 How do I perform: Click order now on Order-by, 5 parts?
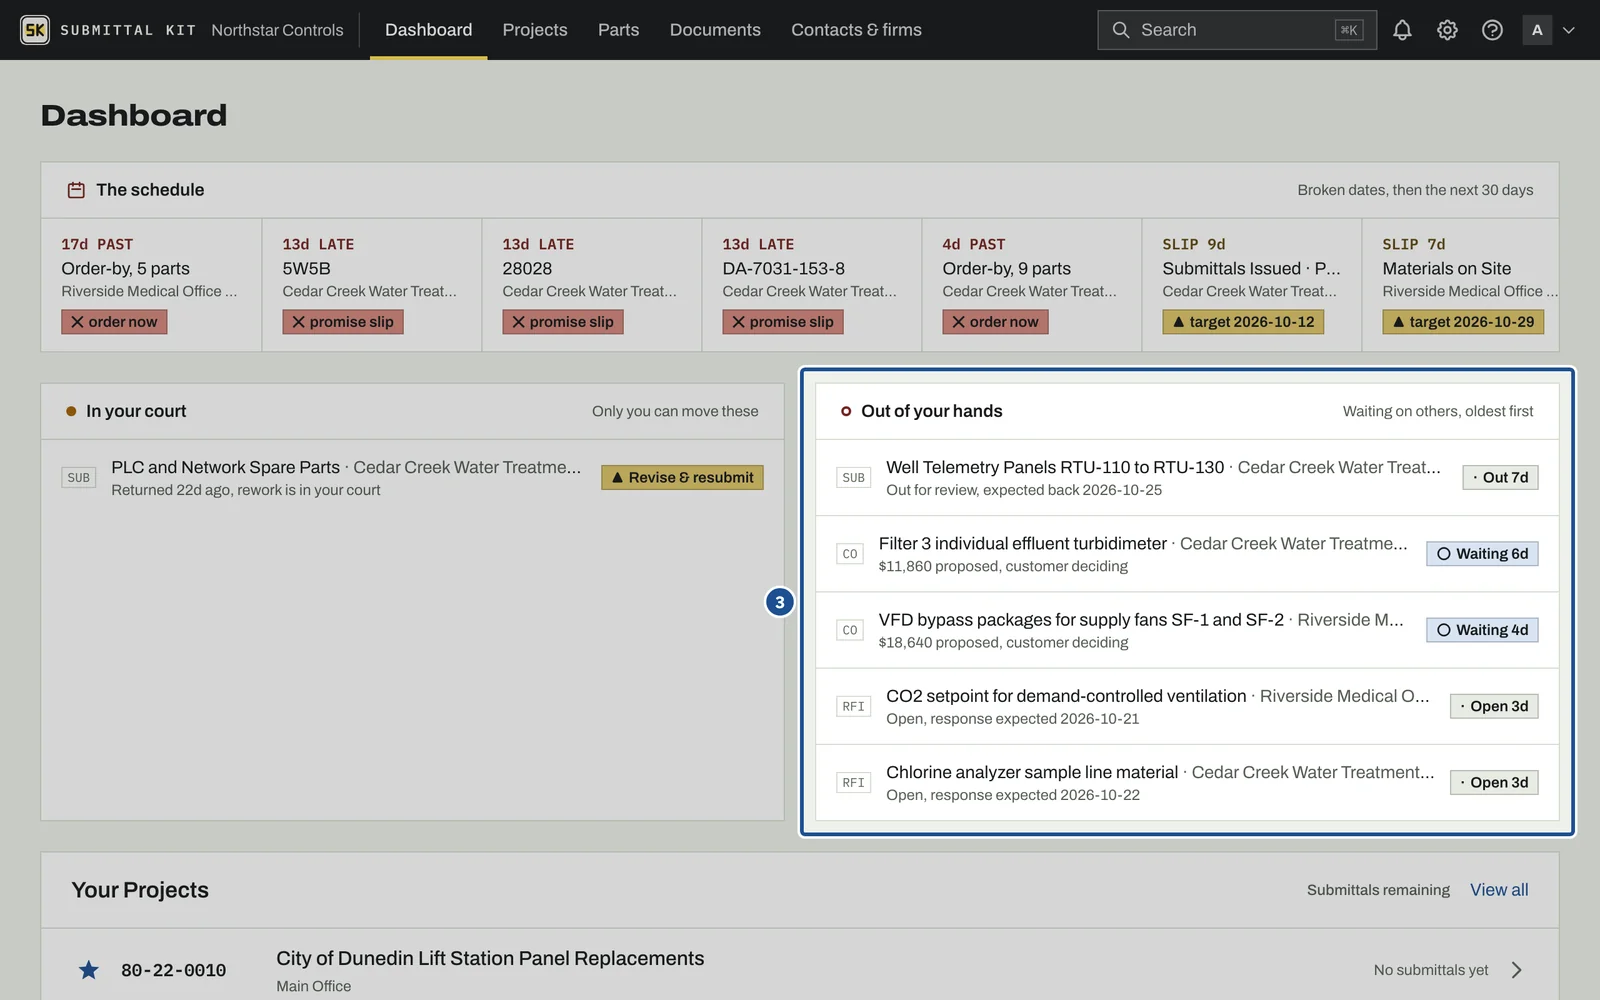point(114,322)
